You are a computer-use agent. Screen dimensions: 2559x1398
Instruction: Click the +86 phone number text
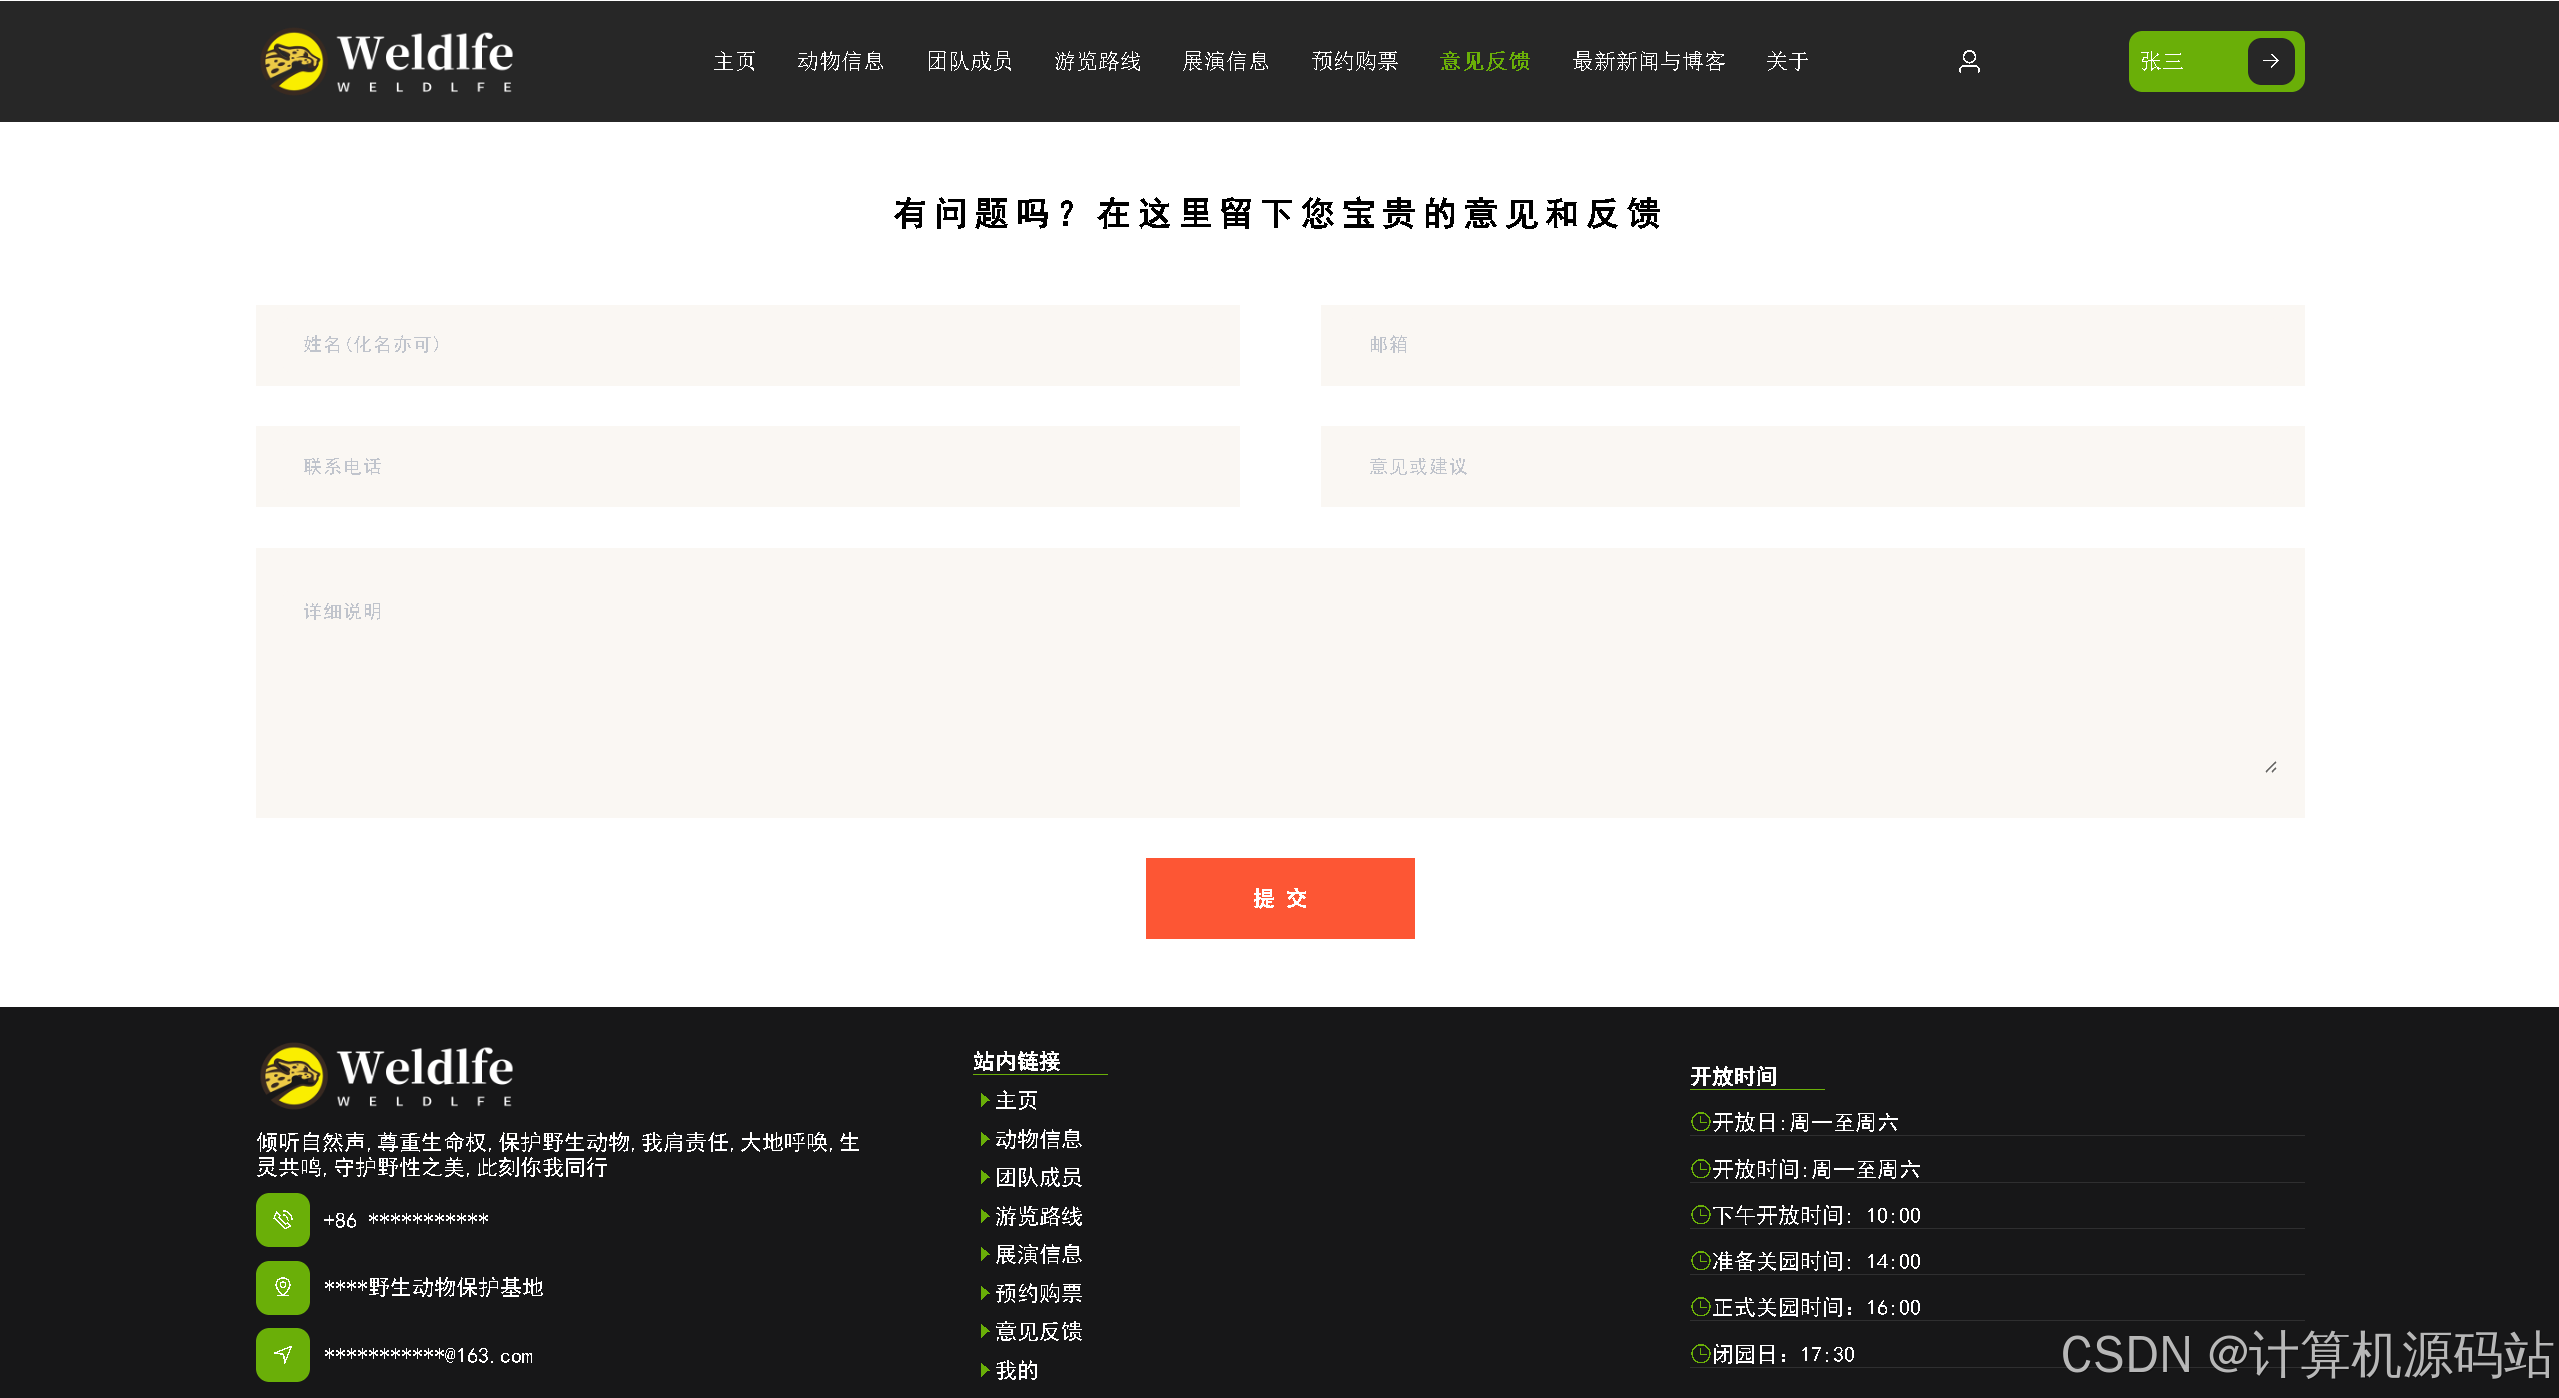[x=406, y=1220]
